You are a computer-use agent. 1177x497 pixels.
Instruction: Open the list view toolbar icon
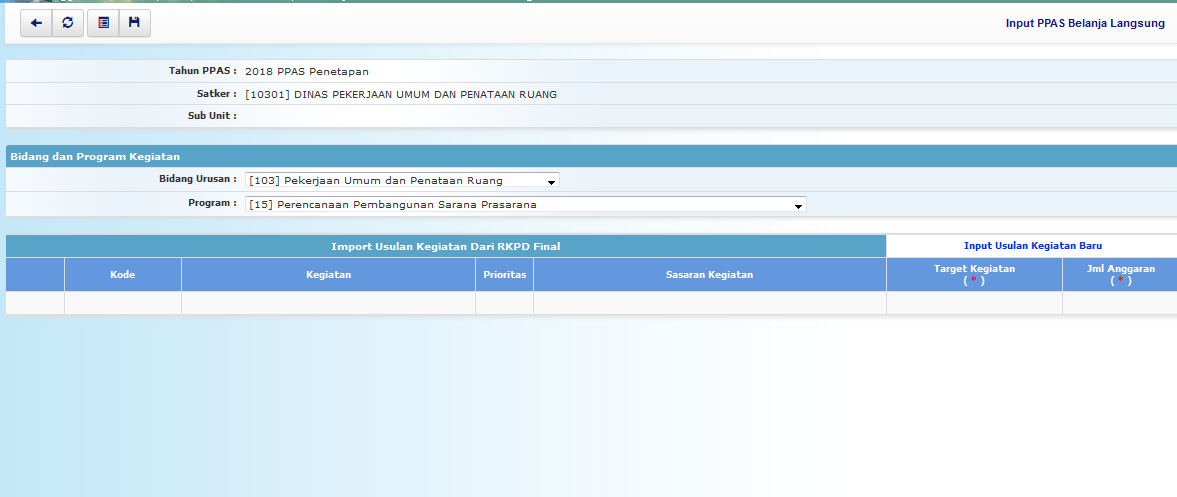click(x=103, y=23)
